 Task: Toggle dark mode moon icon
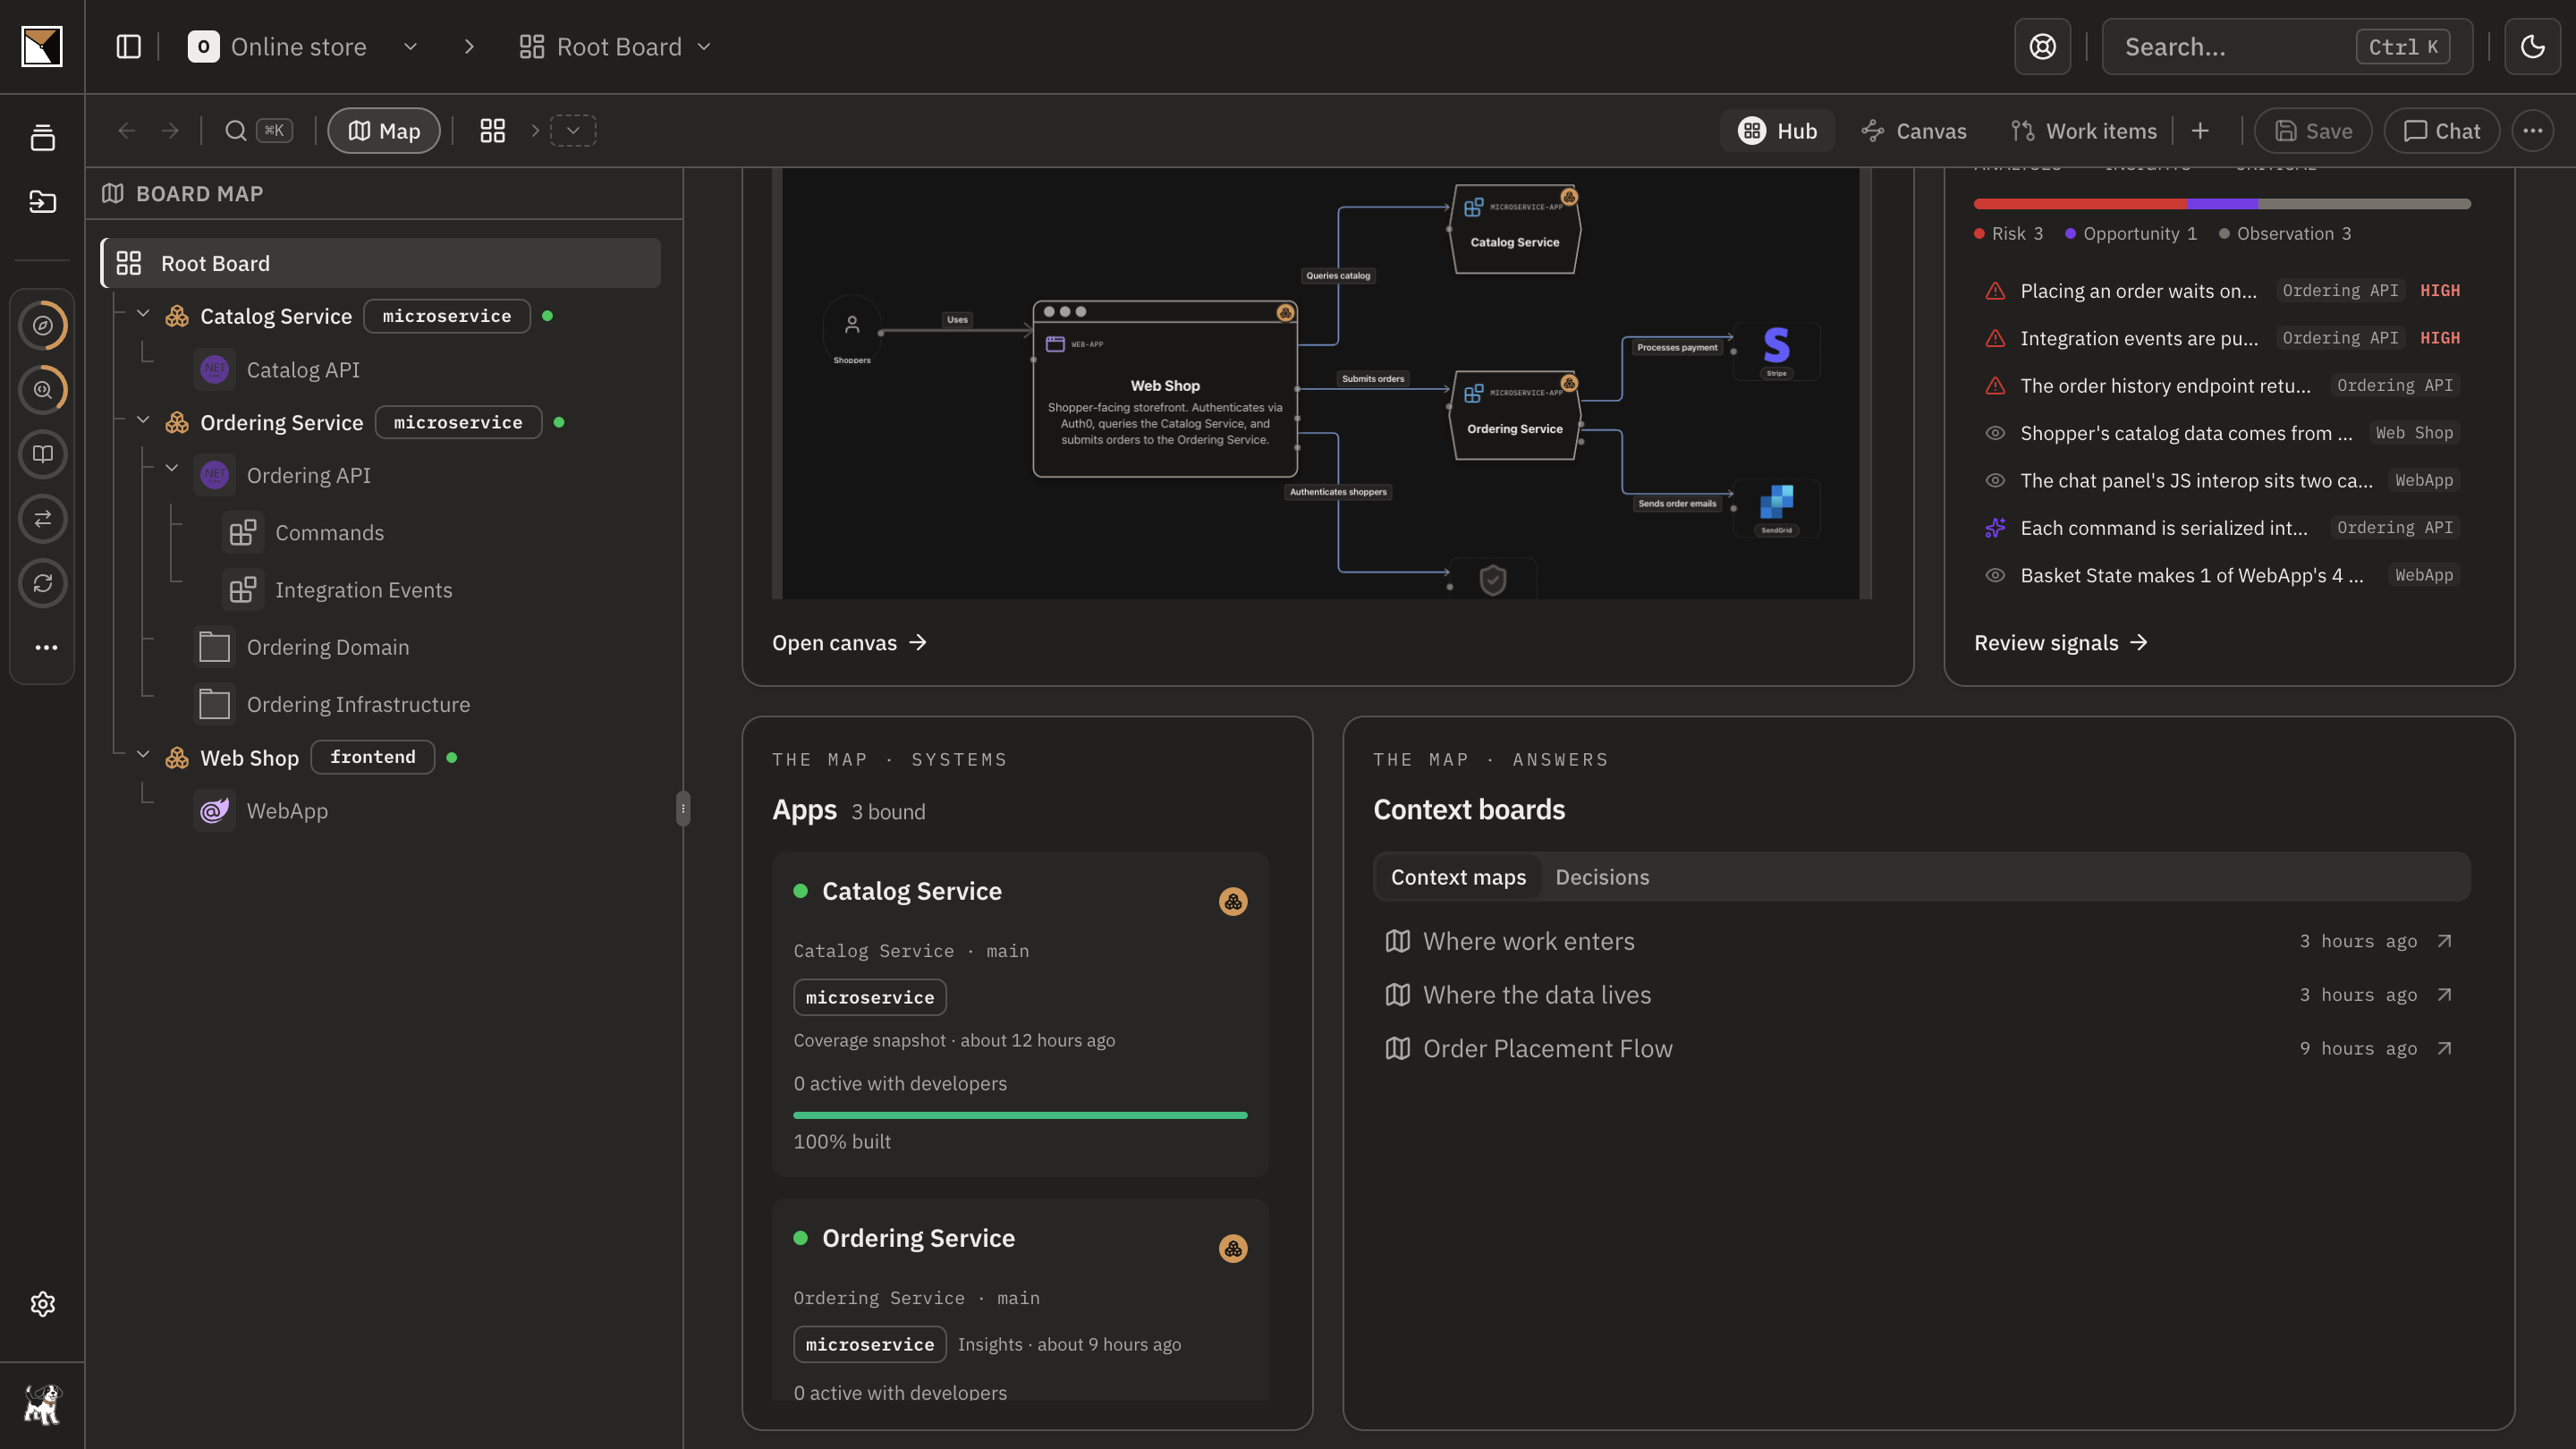click(2532, 47)
